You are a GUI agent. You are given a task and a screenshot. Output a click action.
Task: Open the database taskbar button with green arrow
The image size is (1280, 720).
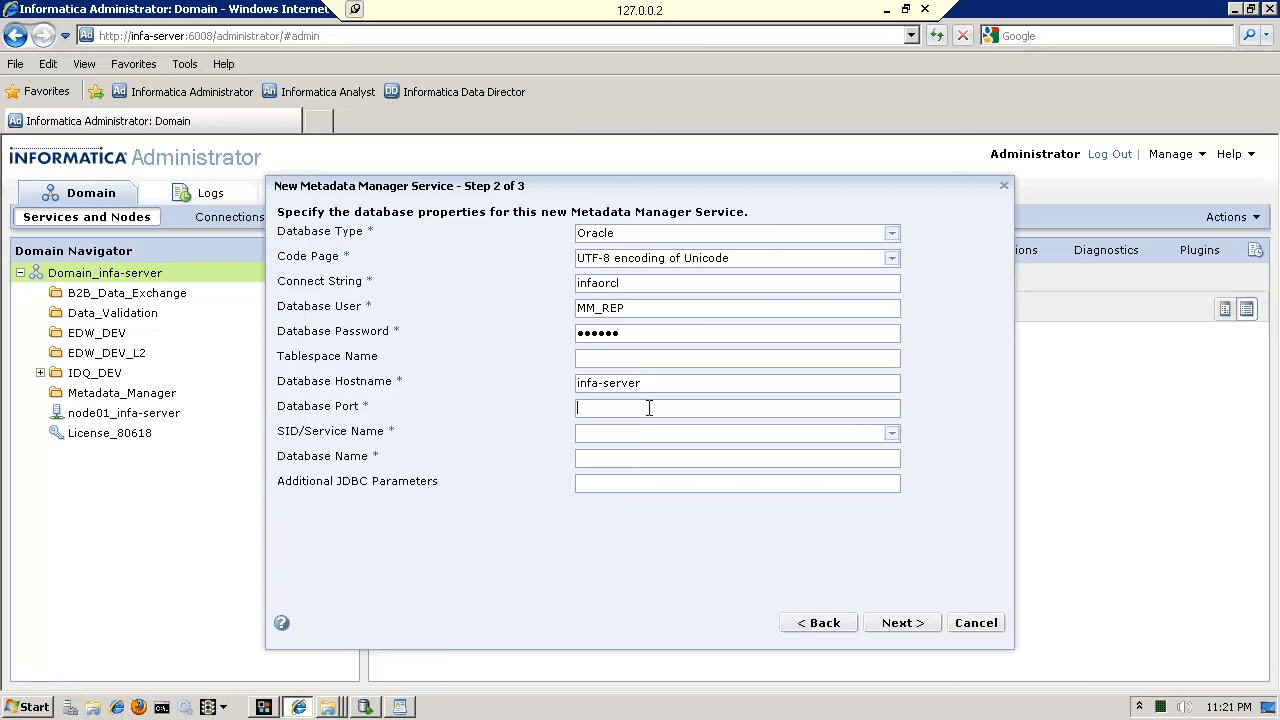[x=365, y=707]
